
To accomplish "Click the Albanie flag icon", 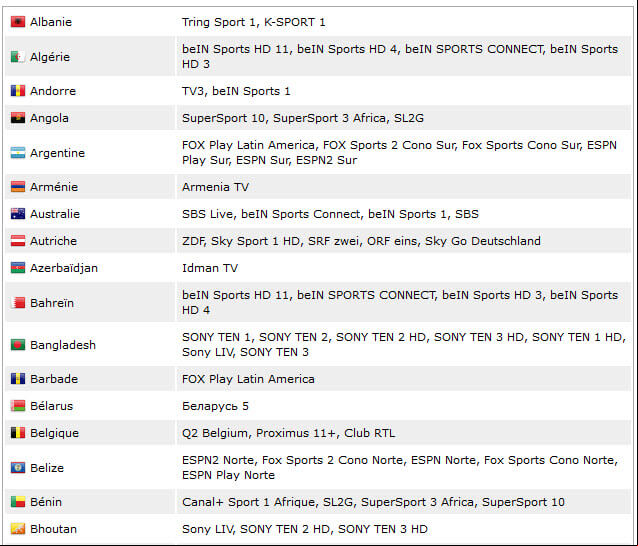I will coord(18,22).
